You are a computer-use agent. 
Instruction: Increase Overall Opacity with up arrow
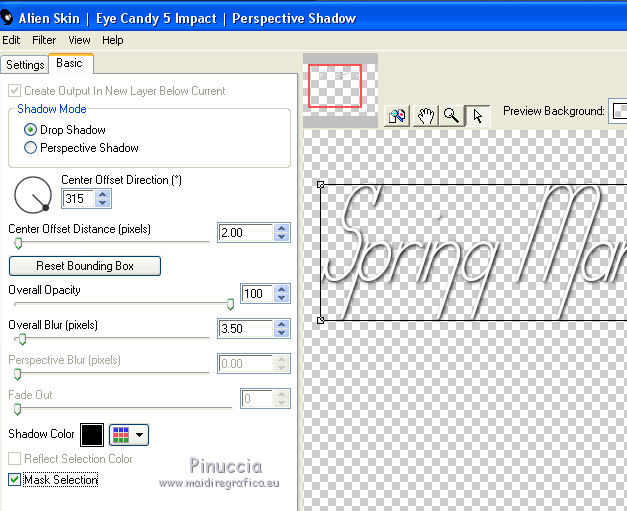tap(282, 289)
